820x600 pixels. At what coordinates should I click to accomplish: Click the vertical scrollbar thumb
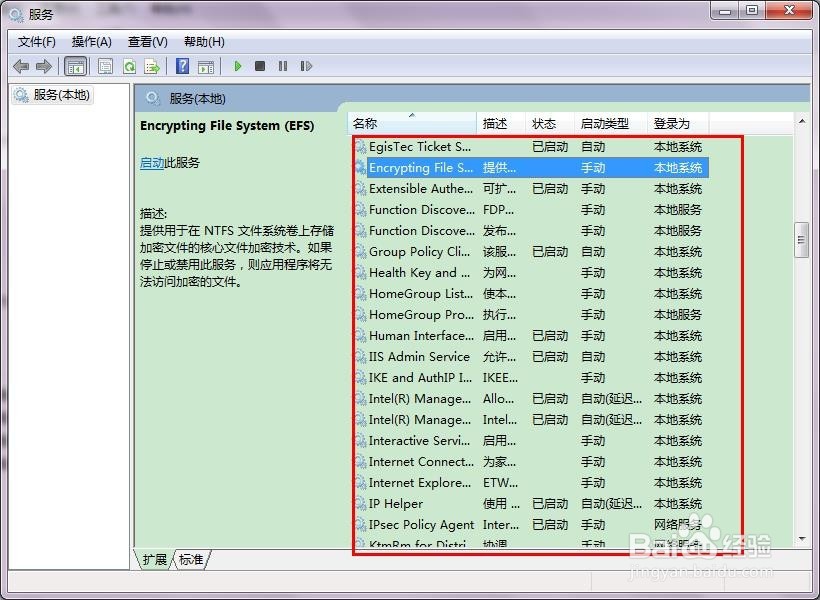(x=801, y=240)
